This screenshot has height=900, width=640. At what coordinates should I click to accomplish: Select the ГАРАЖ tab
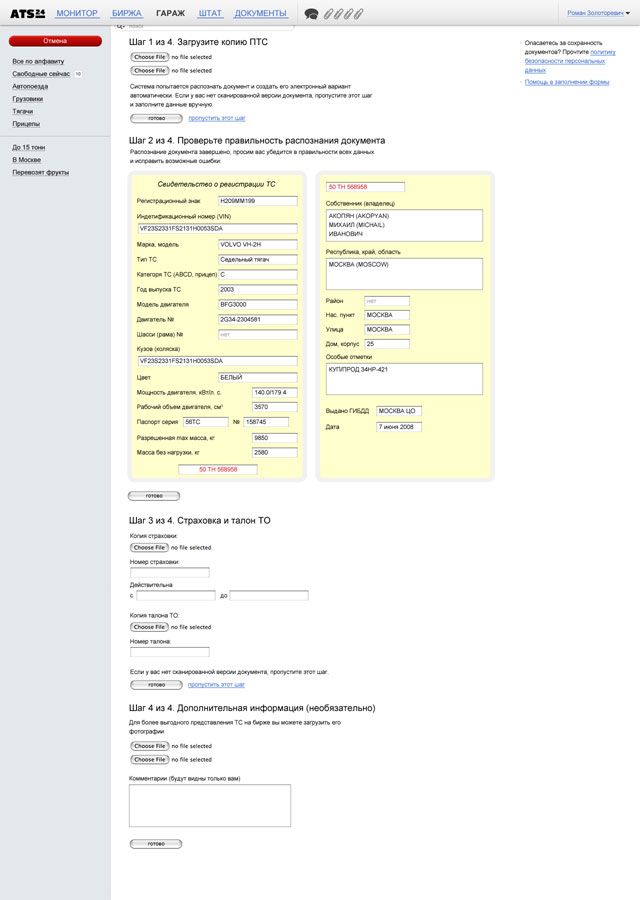pyautogui.click(x=170, y=13)
